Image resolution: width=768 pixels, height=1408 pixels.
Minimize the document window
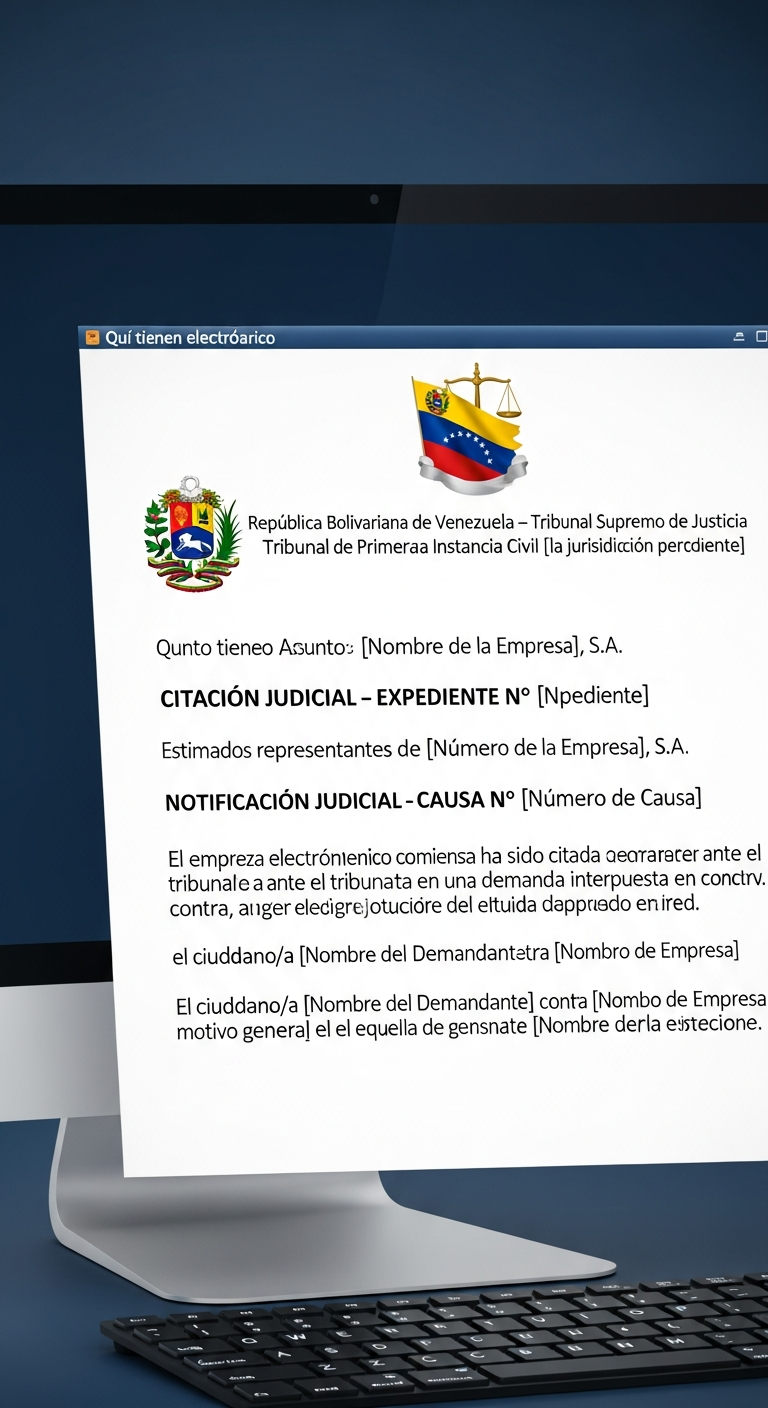[x=739, y=337]
